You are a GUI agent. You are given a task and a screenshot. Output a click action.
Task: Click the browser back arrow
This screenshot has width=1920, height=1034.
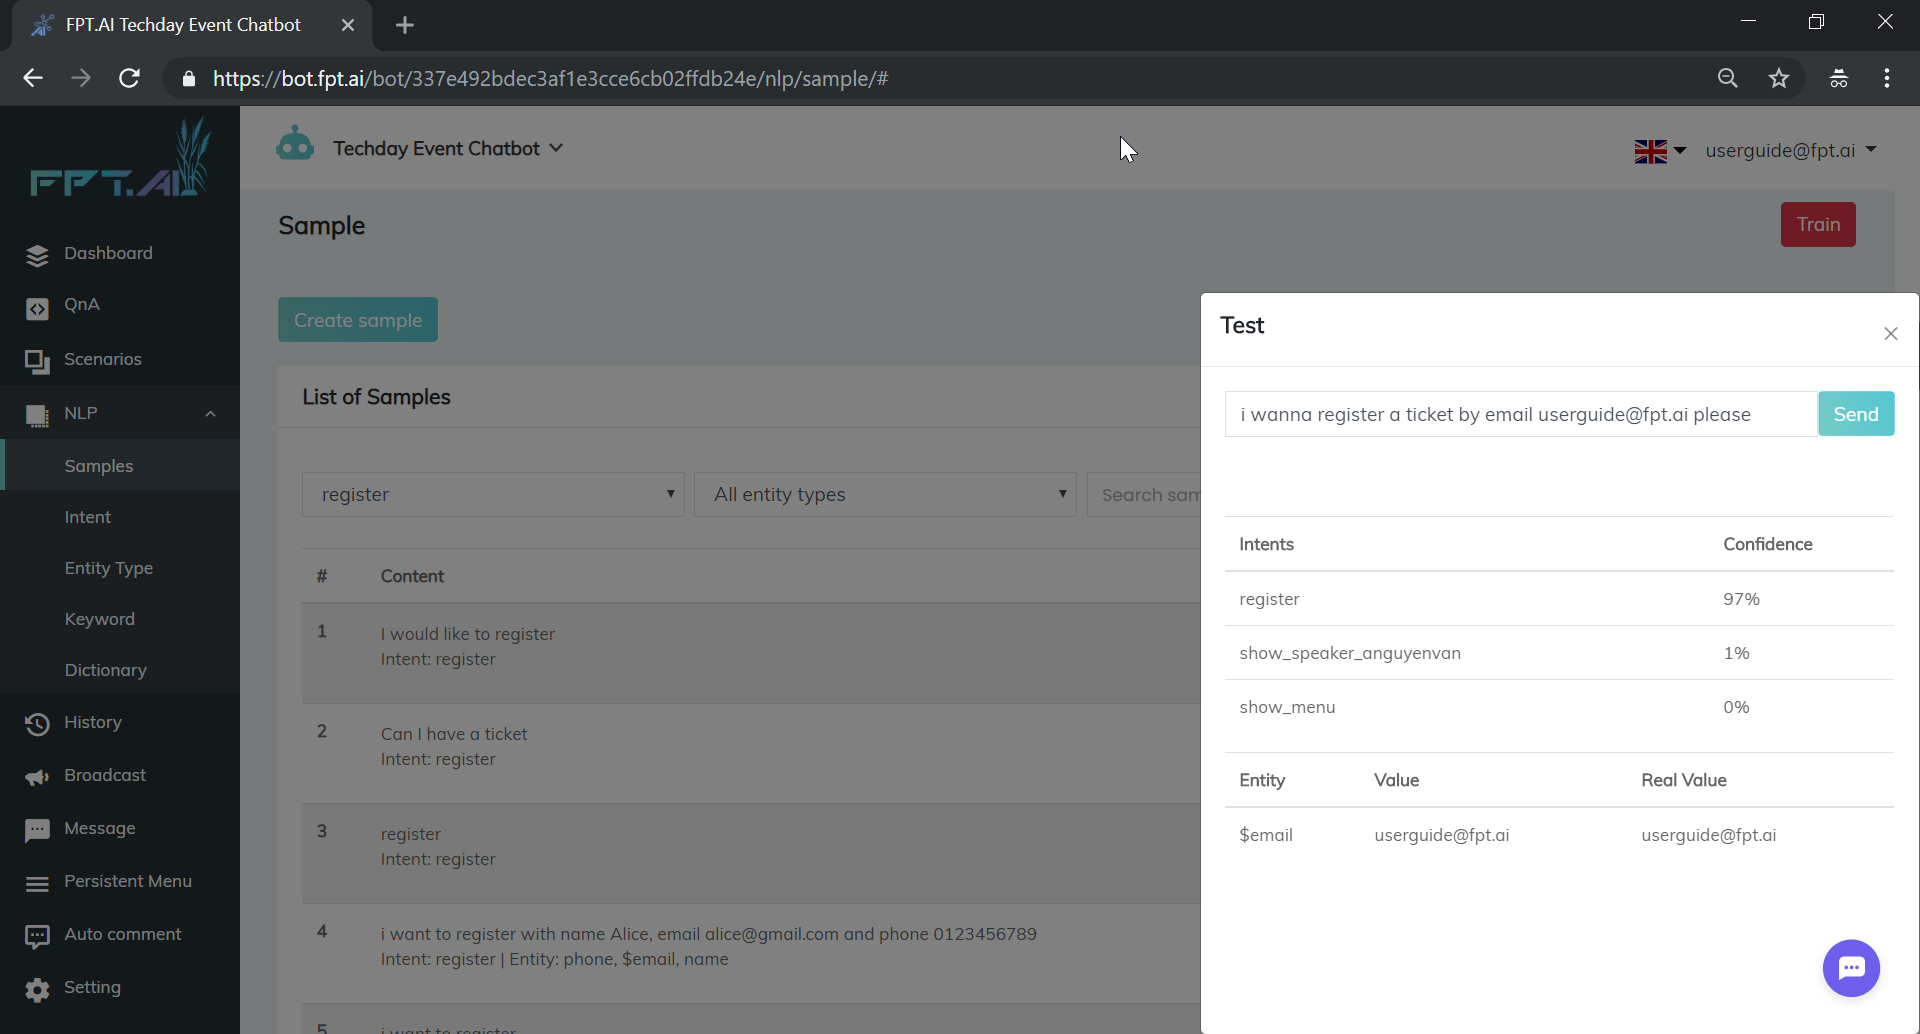point(33,78)
